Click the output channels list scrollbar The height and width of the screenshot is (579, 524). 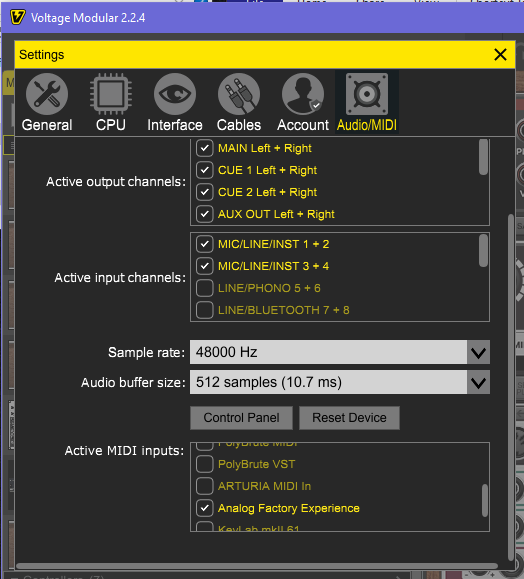[x=483, y=157]
